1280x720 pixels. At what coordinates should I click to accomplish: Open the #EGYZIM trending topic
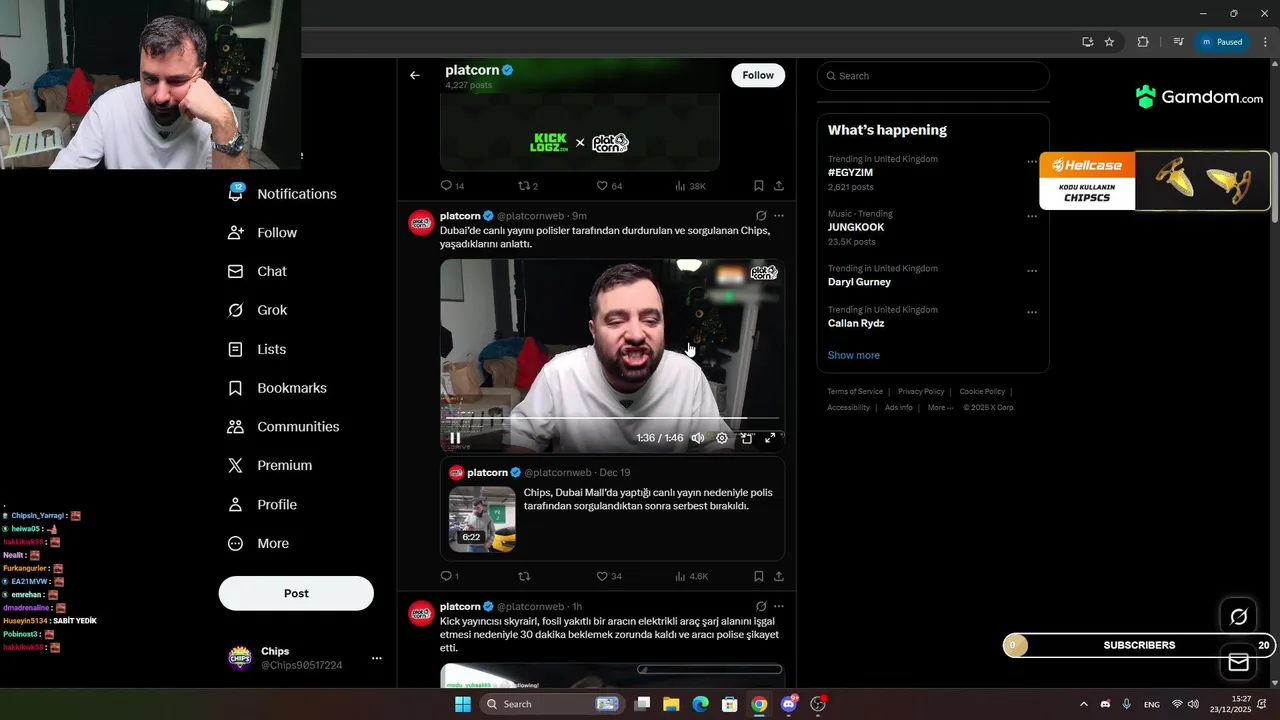tap(850, 173)
